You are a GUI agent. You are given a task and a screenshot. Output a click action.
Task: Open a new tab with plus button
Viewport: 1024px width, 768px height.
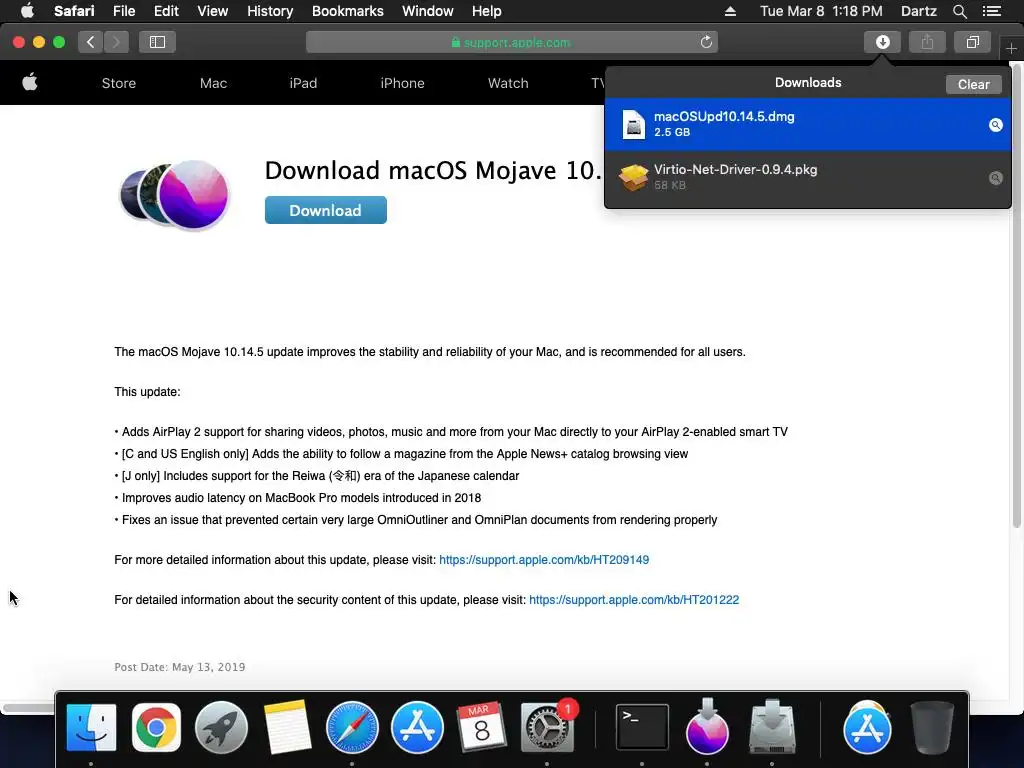tap(1011, 48)
